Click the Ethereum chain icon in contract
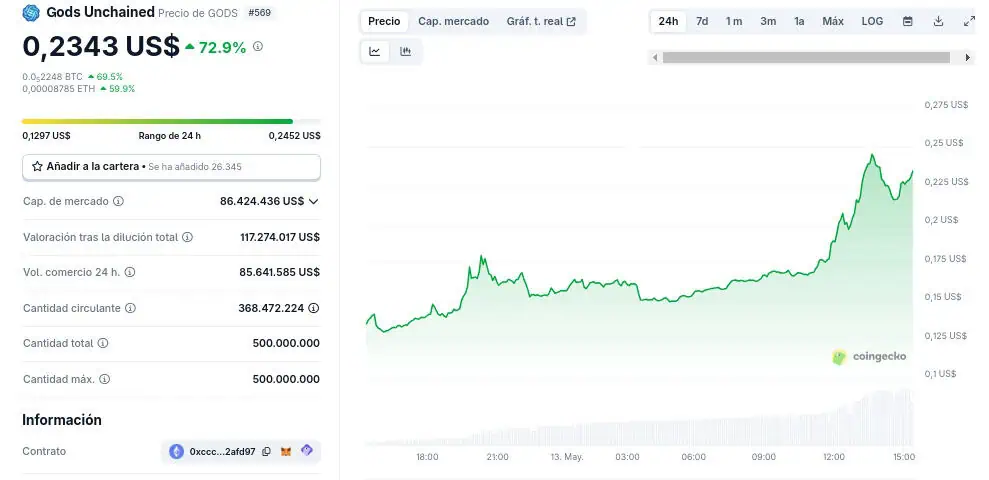989x480 pixels. coord(176,451)
